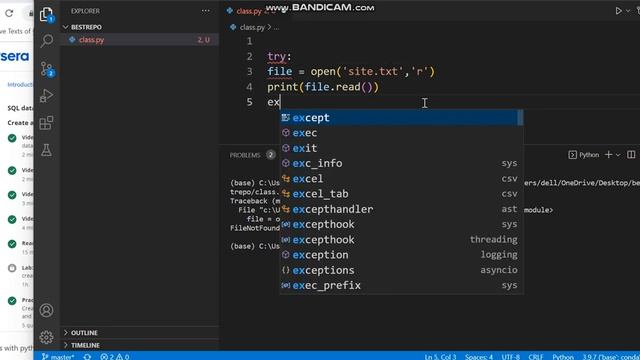Open the Search view in activity bar
This screenshot has width=640, height=360.
(47, 41)
